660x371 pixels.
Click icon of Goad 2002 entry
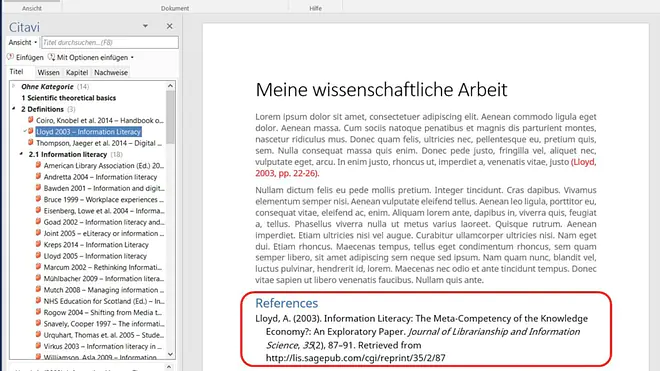coord(38,222)
